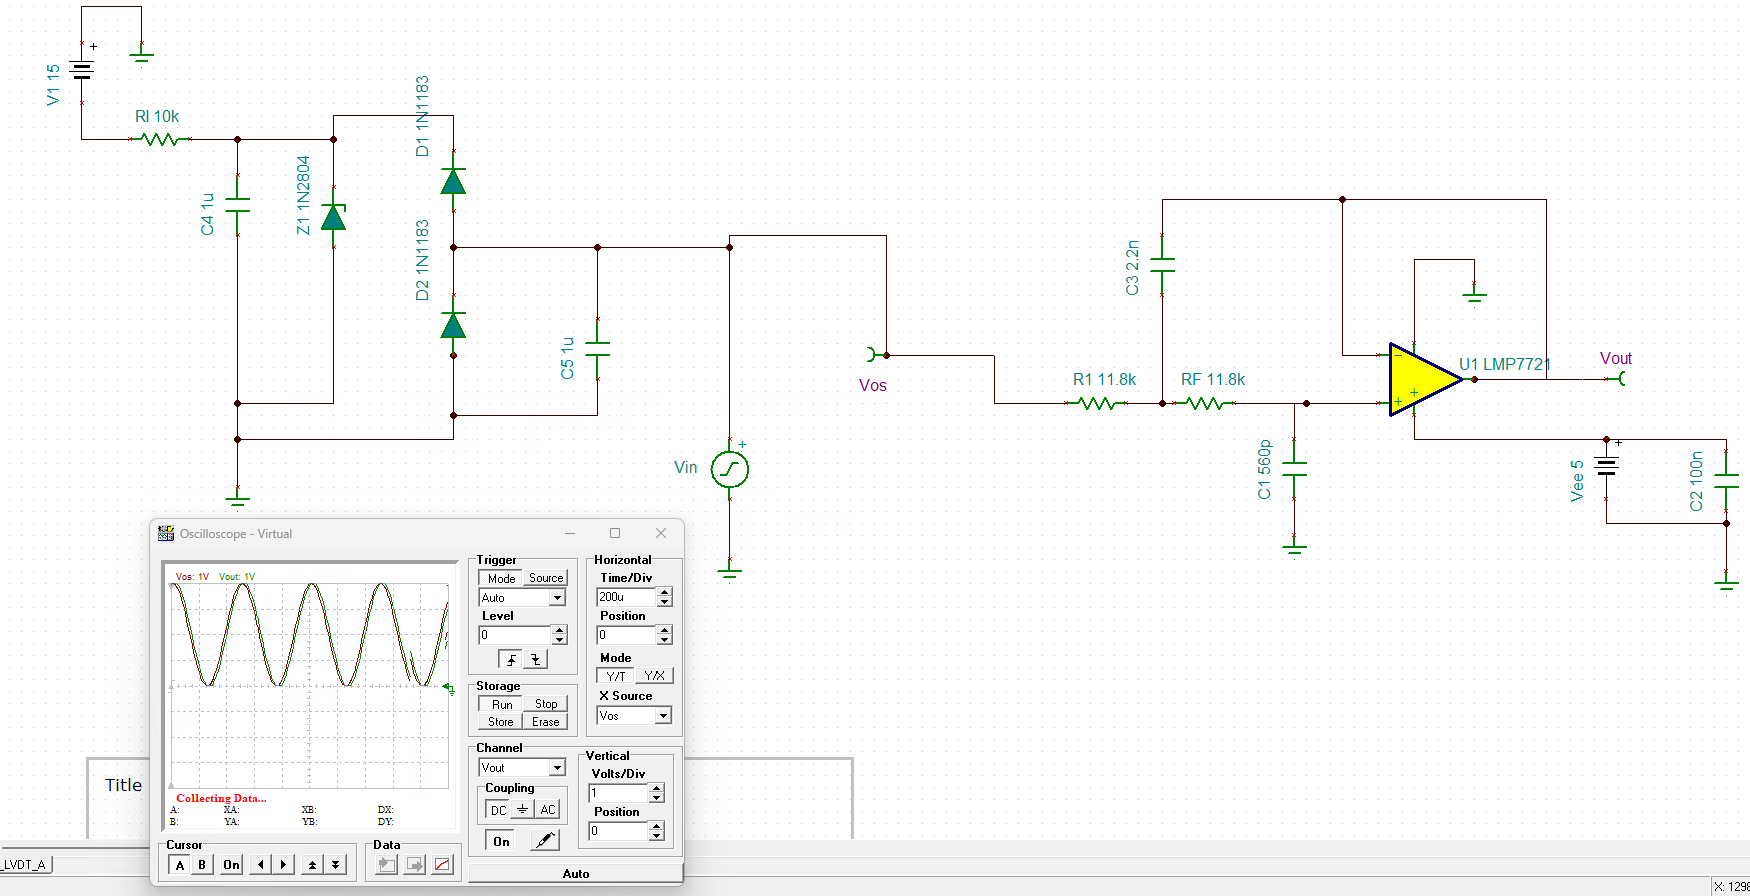Viewport: 1750px width, 896px height.
Task: Open the Channel Vout dropdown
Action: (557, 768)
